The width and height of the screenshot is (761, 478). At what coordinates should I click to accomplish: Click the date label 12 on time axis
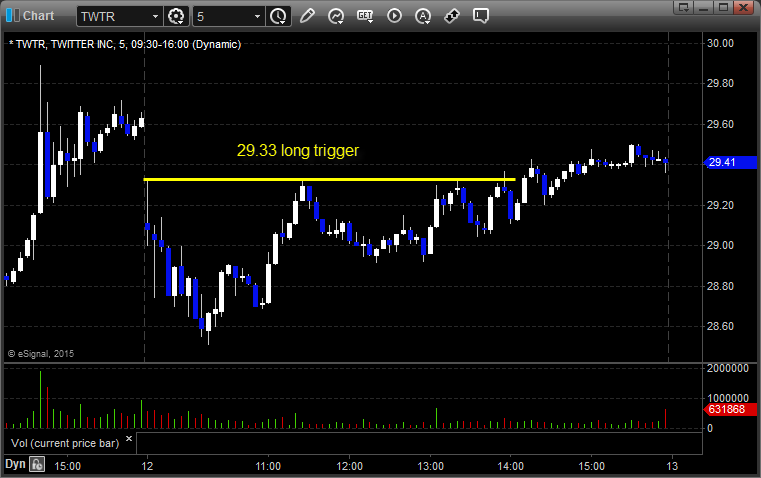[x=147, y=466]
